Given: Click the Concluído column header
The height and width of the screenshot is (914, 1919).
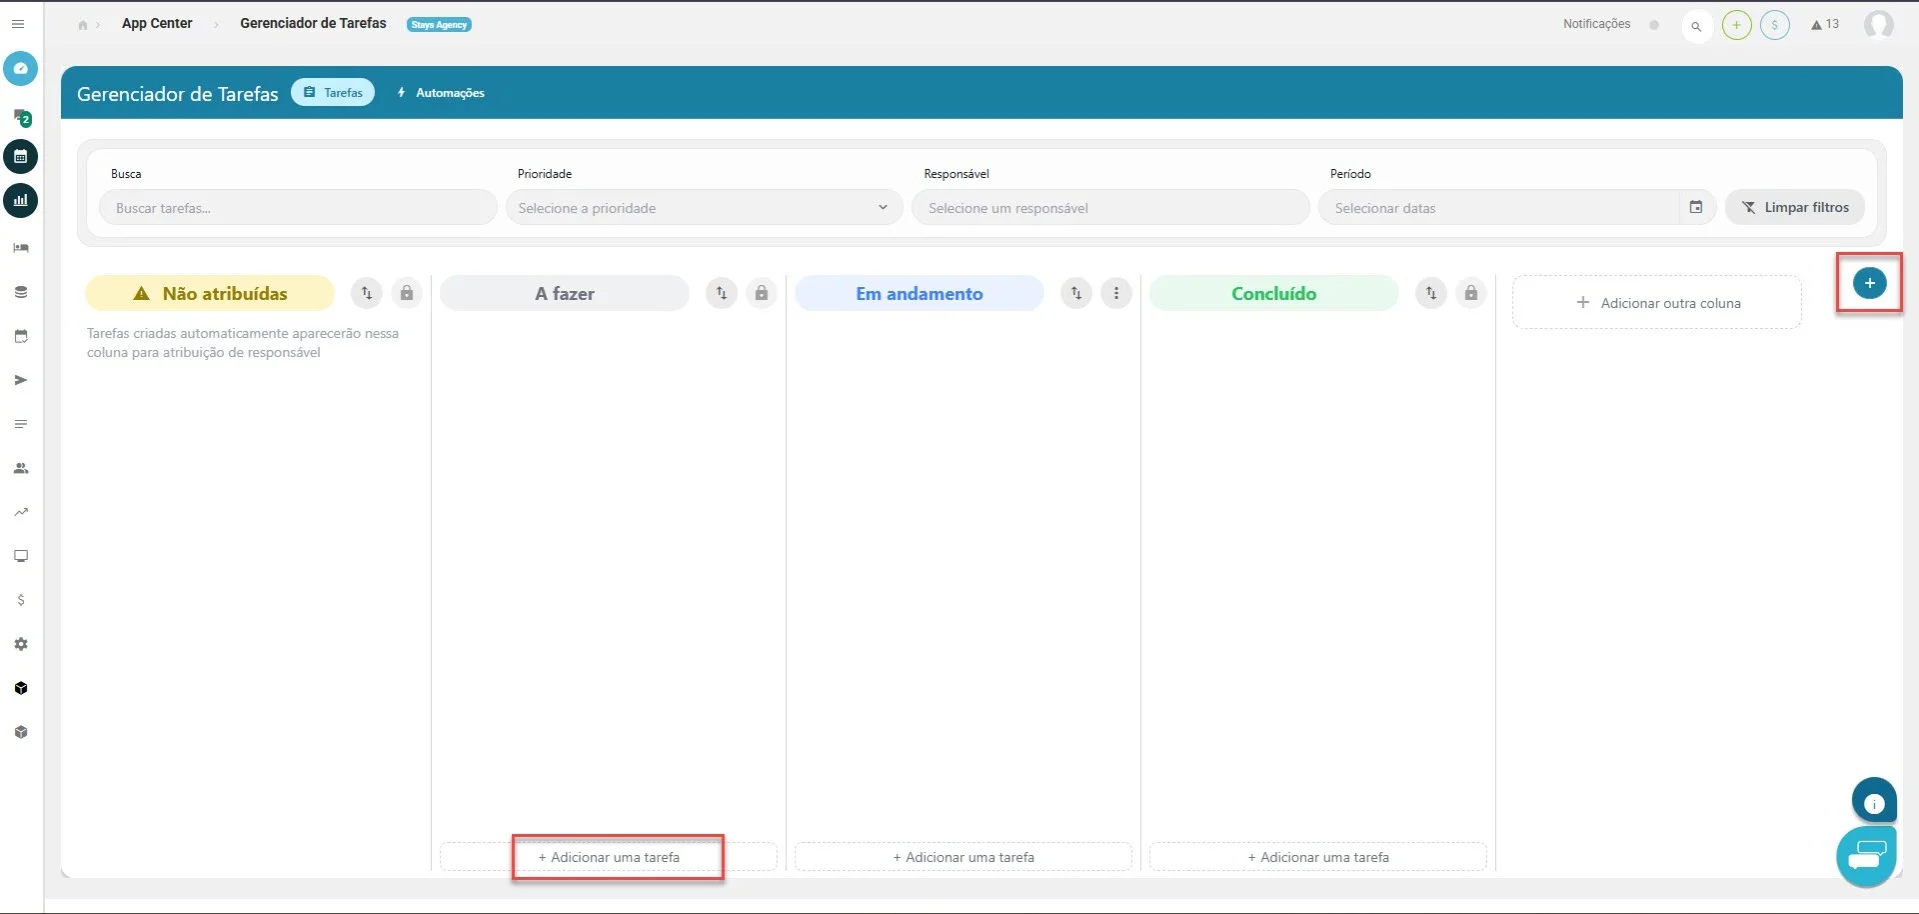Looking at the screenshot, I should pos(1274,293).
